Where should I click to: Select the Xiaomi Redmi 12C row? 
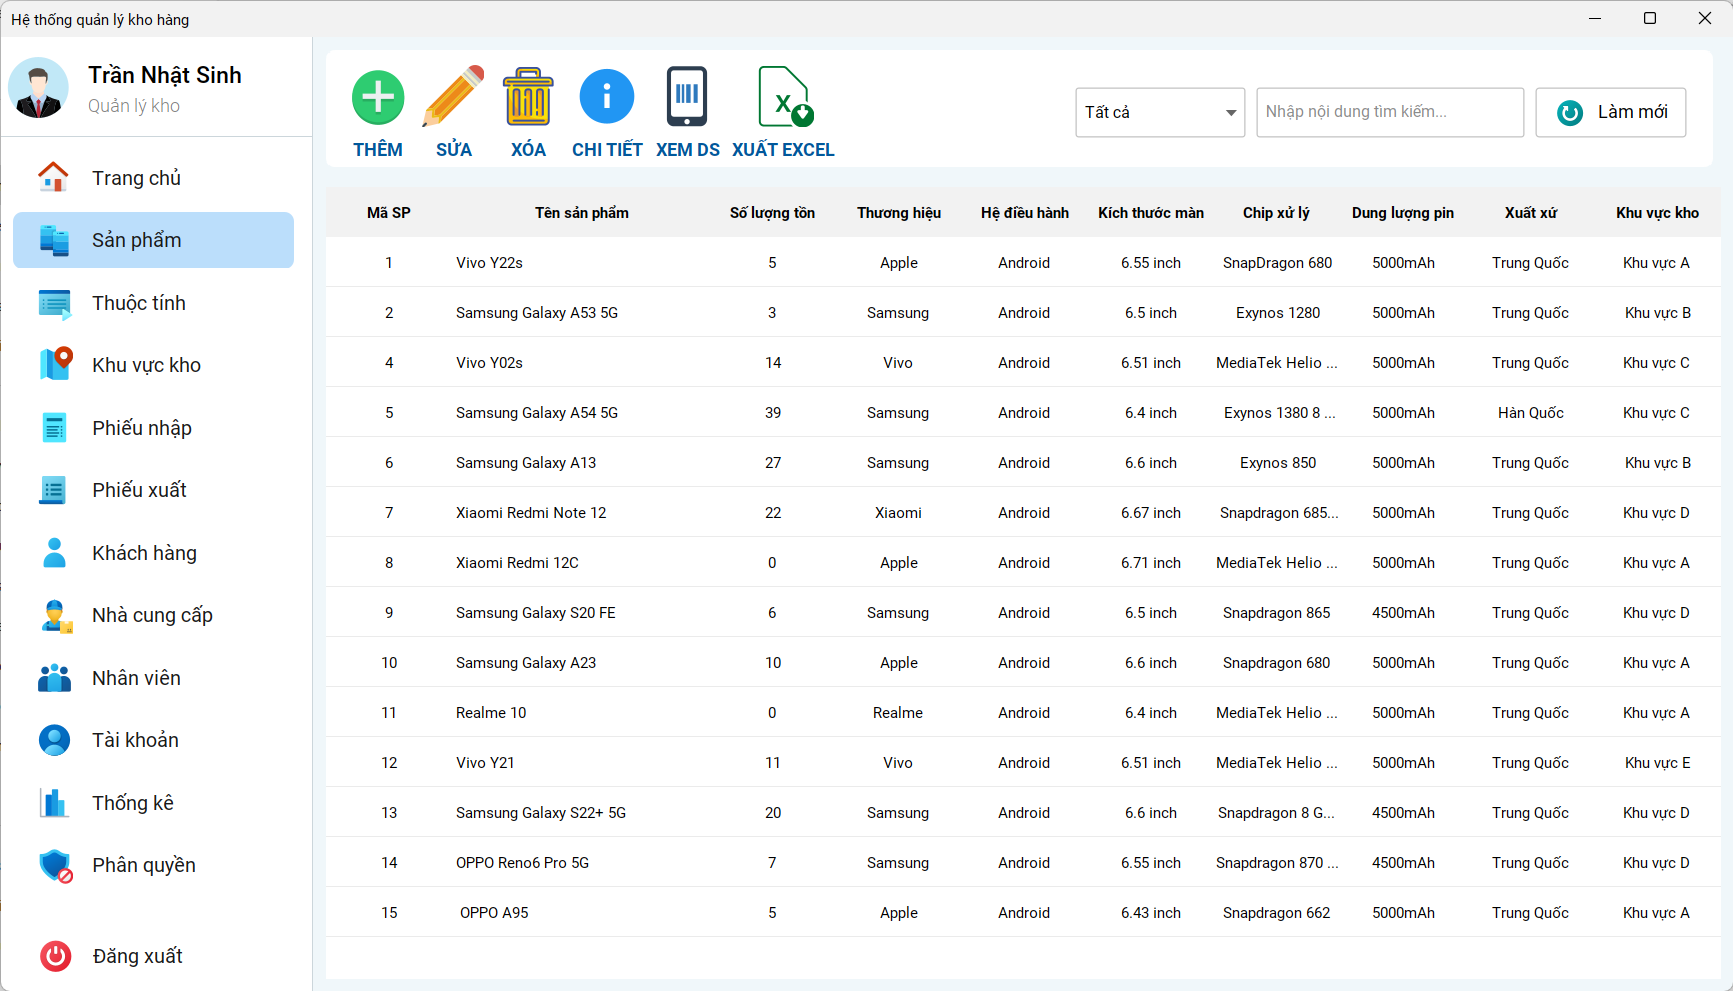coord(1023,563)
